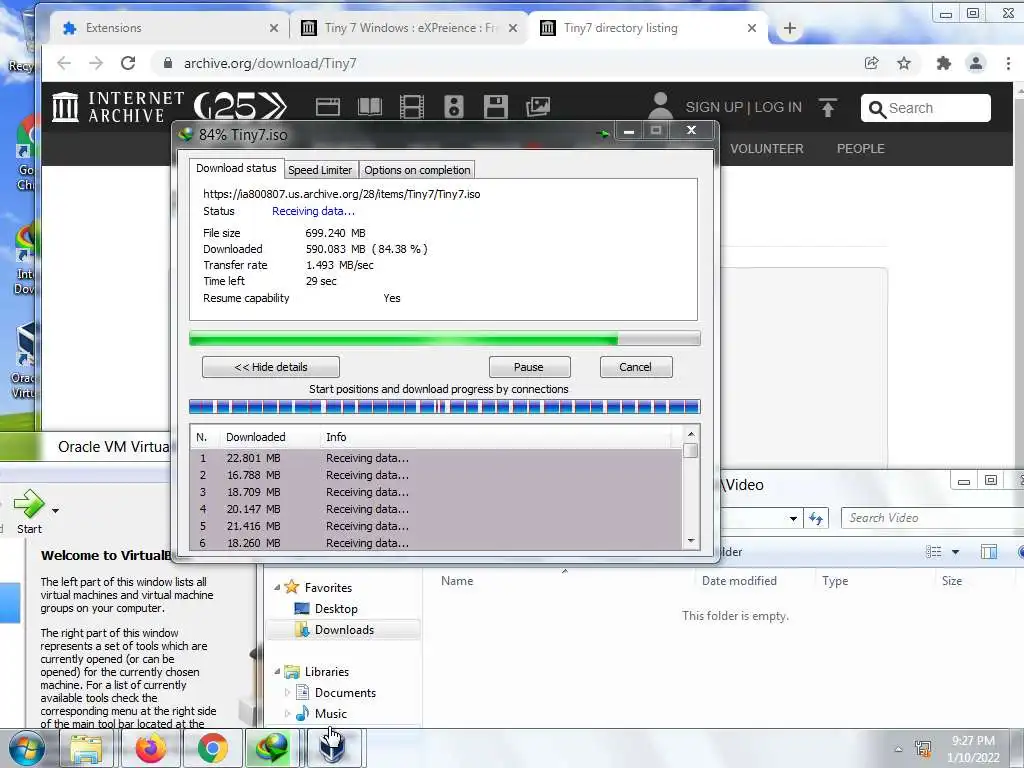
Task: Open the Video film-strip icon
Action: [411, 107]
